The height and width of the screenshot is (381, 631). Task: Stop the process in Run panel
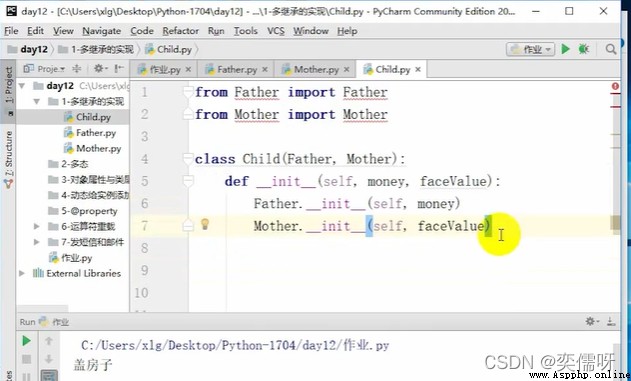pyautogui.click(x=26, y=359)
